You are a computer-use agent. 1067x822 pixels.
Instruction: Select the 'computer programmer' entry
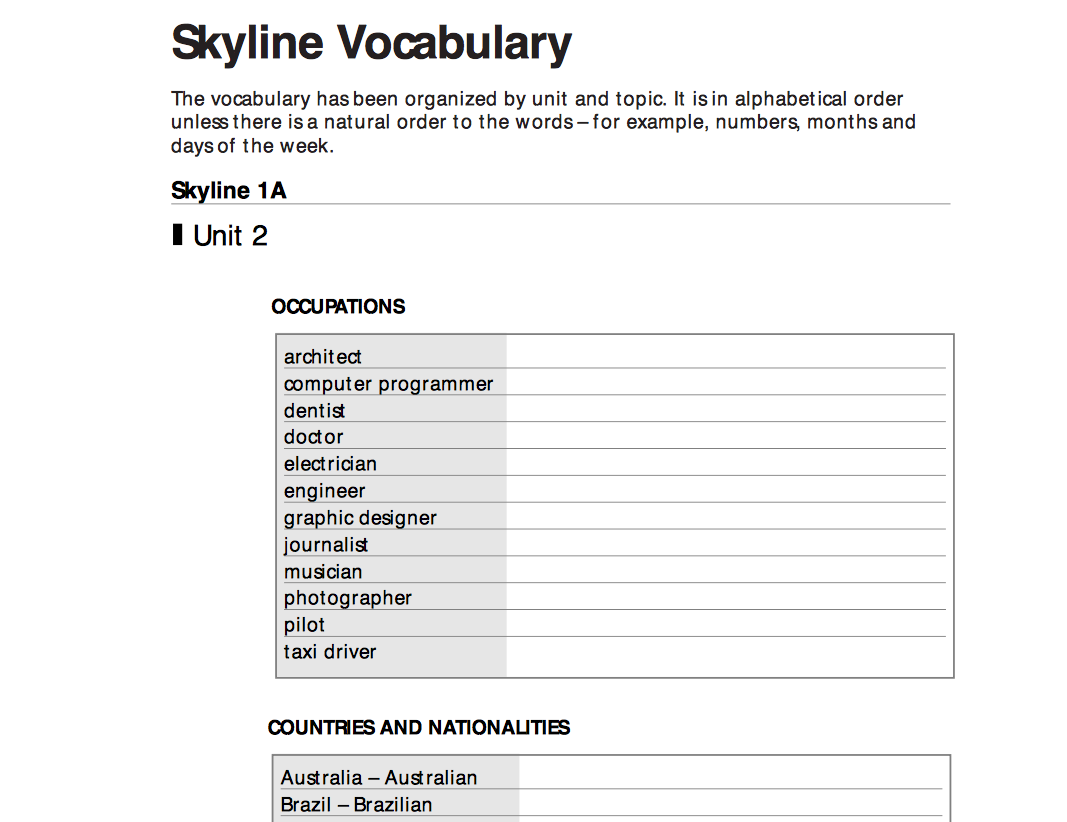(x=389, y=383)
